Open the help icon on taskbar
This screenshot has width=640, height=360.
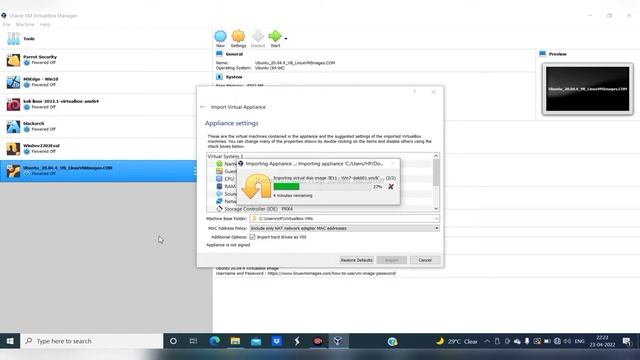tap(392, 341)
